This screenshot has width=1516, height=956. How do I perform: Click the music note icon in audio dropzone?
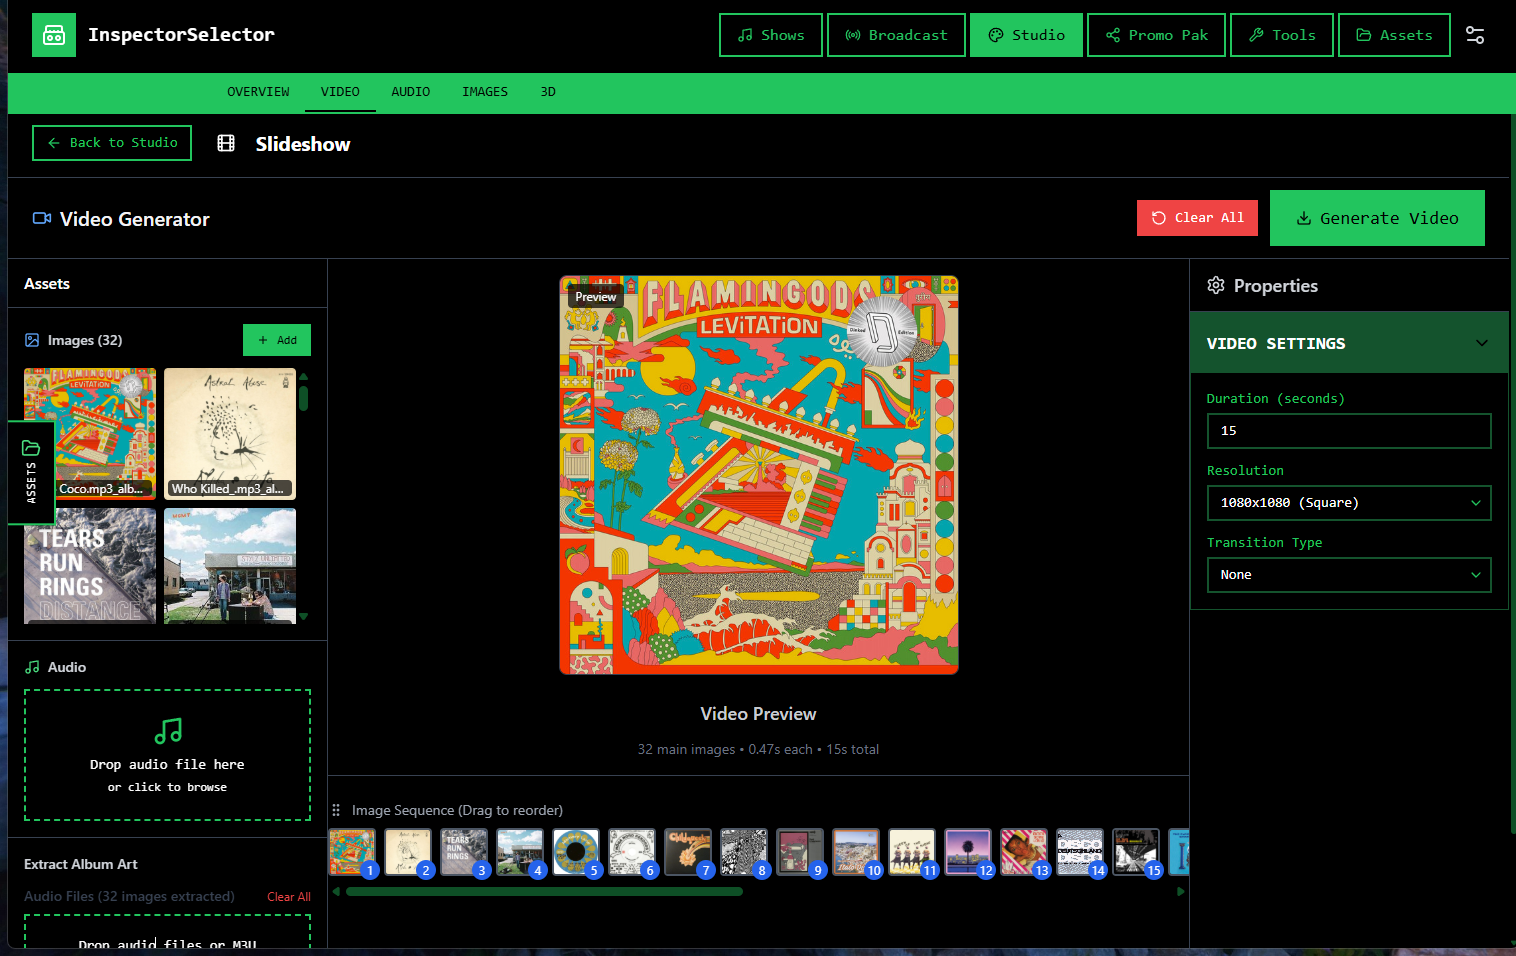coord(168,731)
